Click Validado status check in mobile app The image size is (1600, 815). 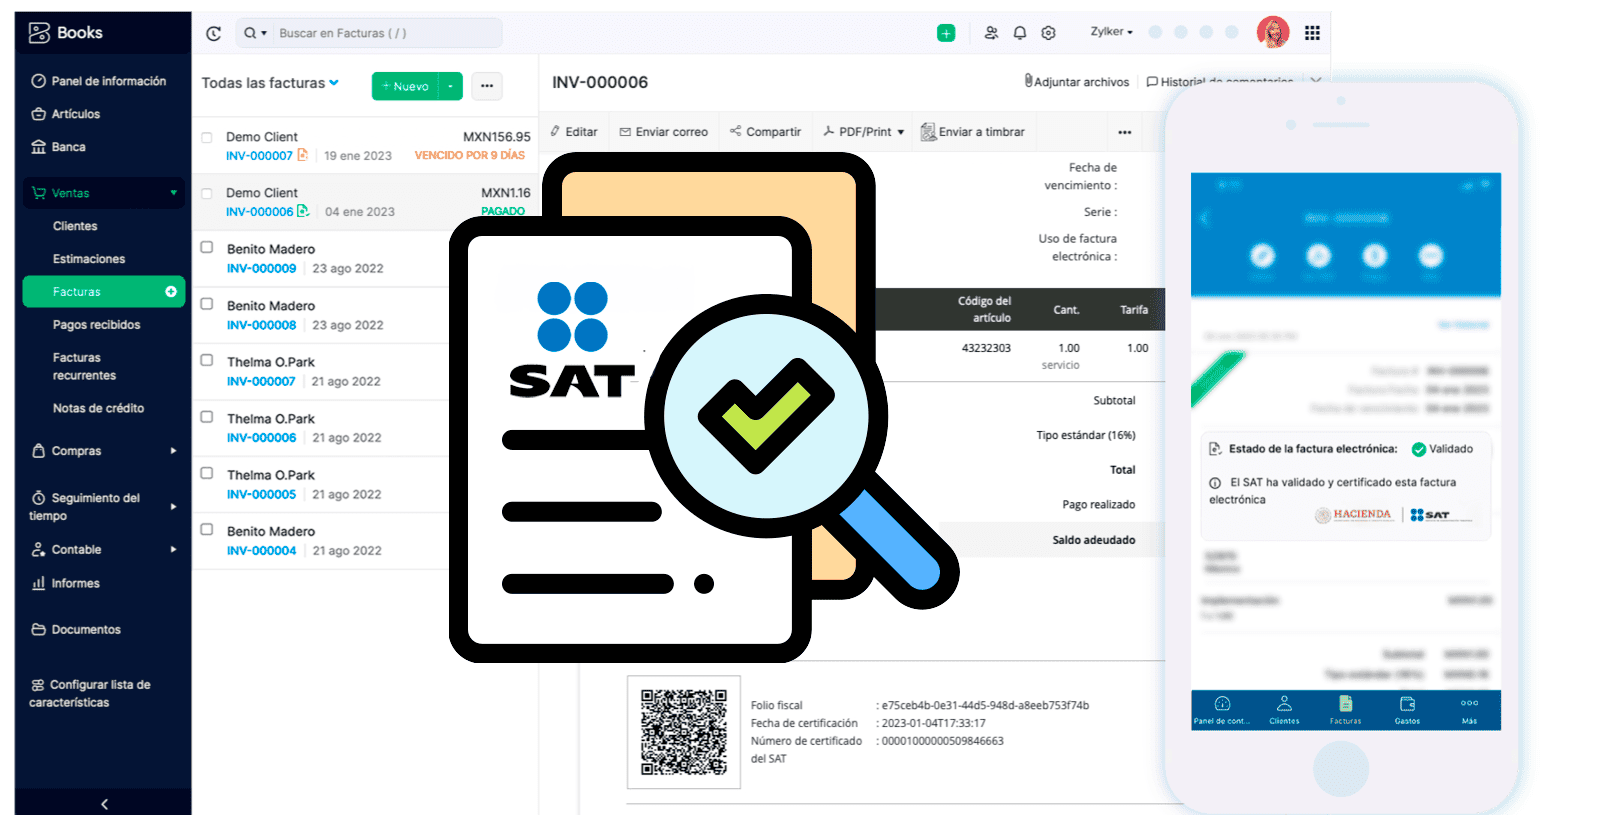pyautogui.click(x=1418, y=449)
